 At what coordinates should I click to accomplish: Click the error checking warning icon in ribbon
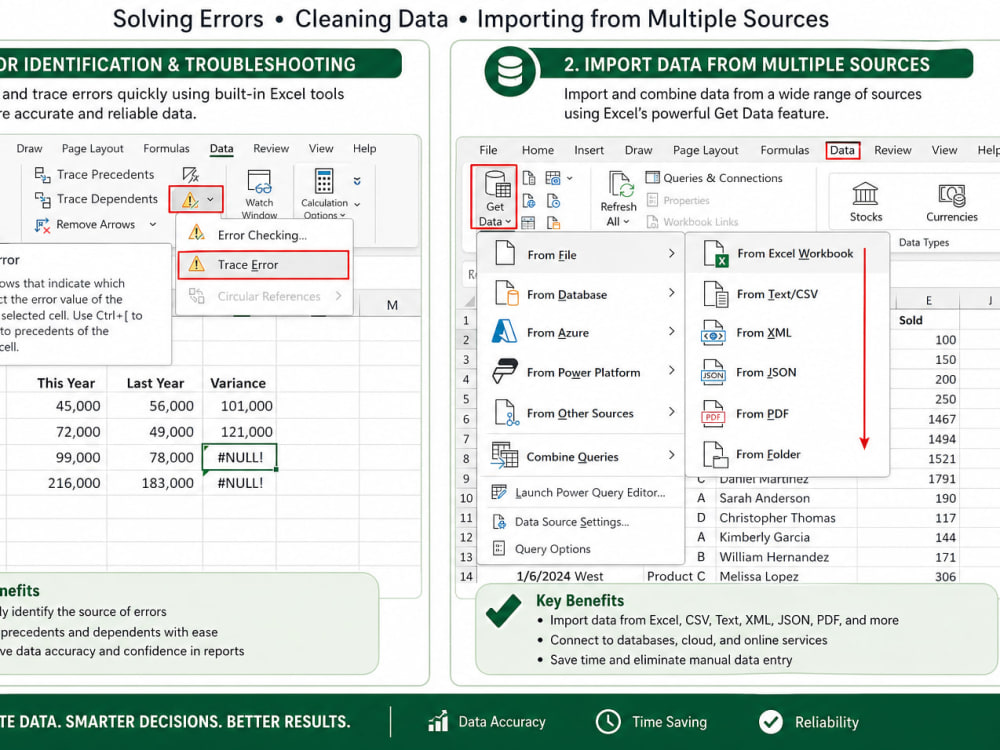point(190,200)
